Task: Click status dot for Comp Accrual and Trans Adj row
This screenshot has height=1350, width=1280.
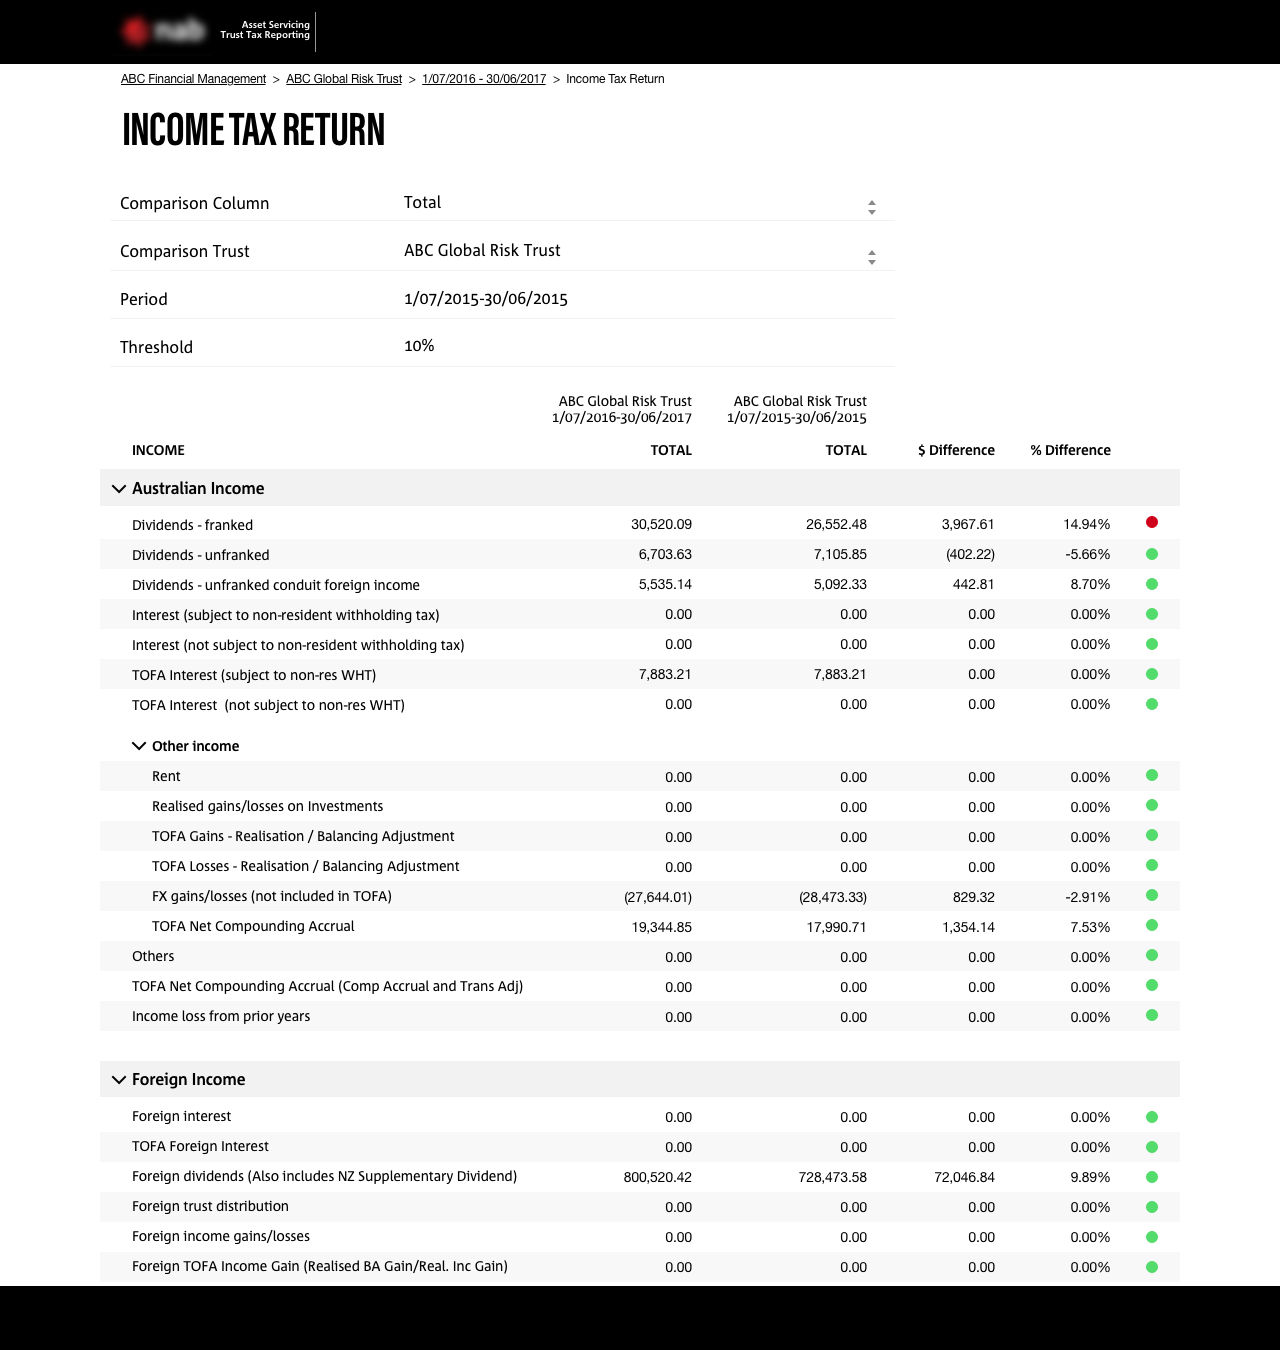Action: [1152, 985]
